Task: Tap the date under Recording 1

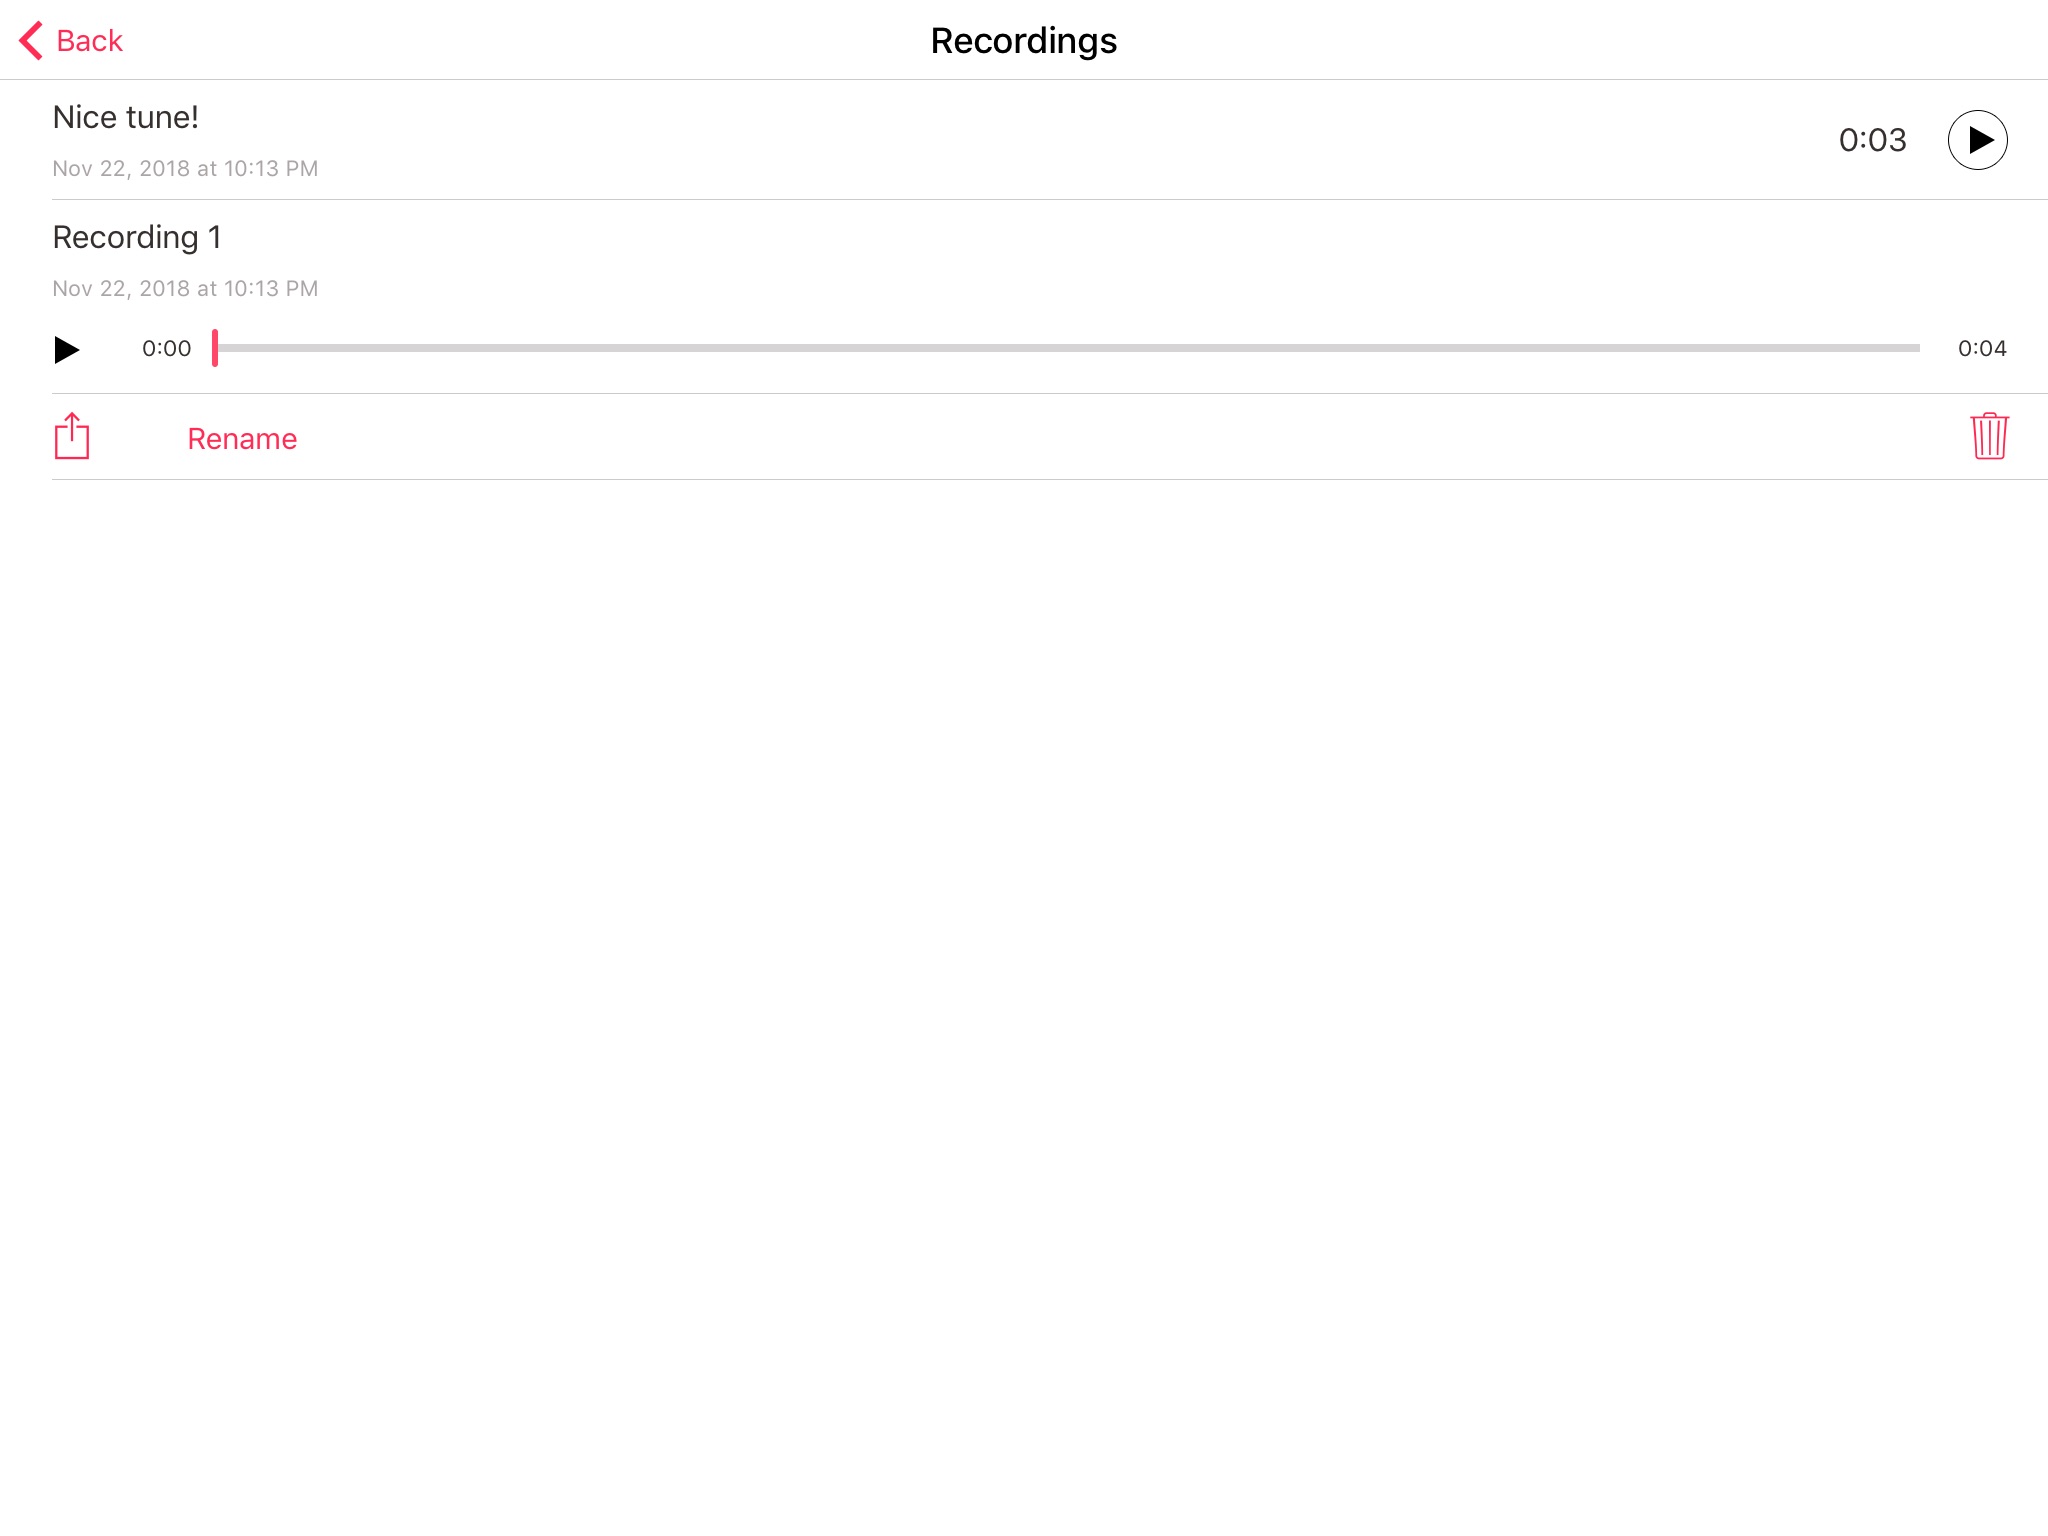Action: click(x=185, y=289)
